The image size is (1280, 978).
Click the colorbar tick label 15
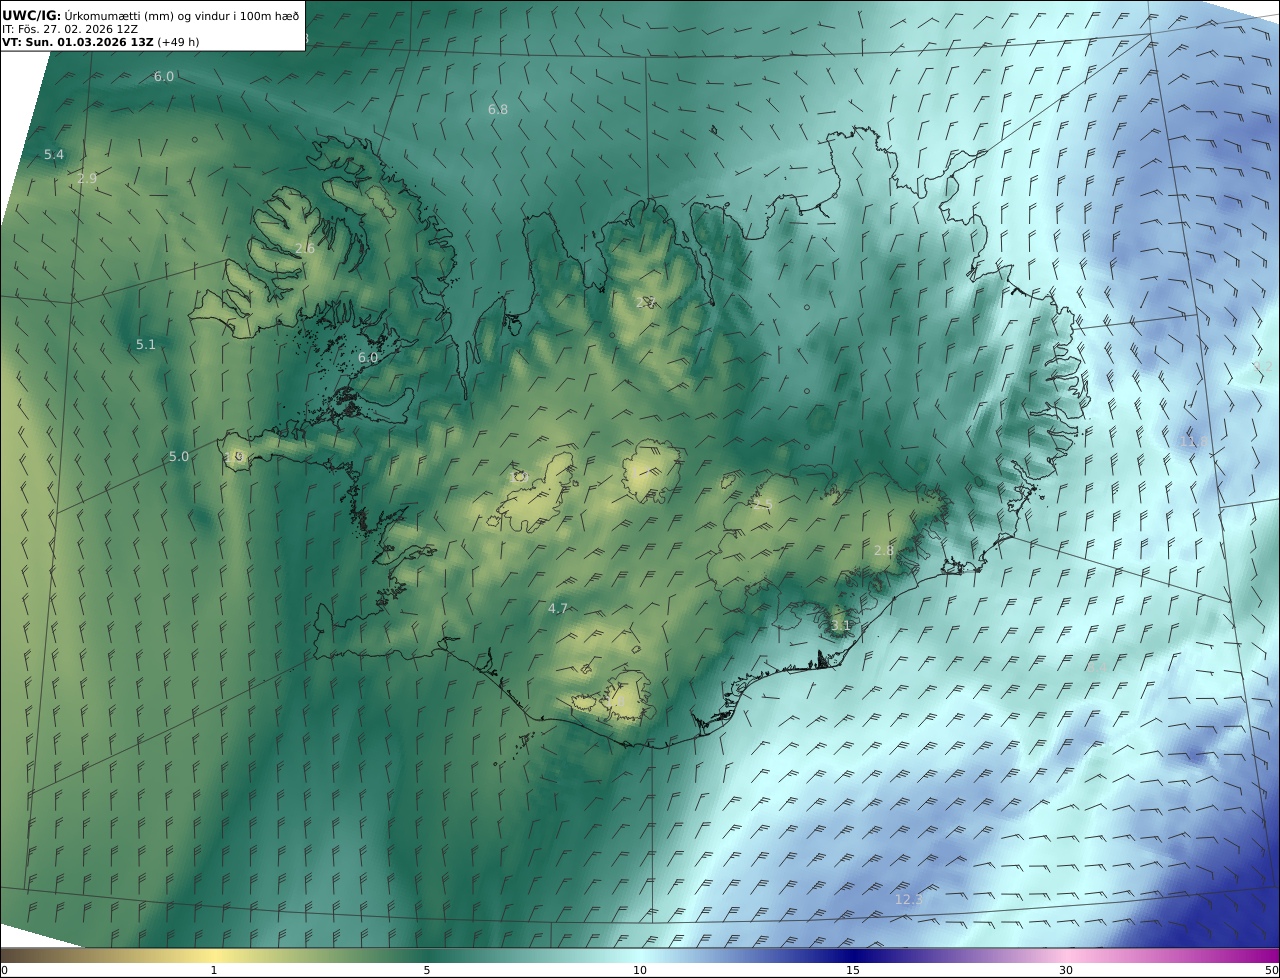point(853,970)
